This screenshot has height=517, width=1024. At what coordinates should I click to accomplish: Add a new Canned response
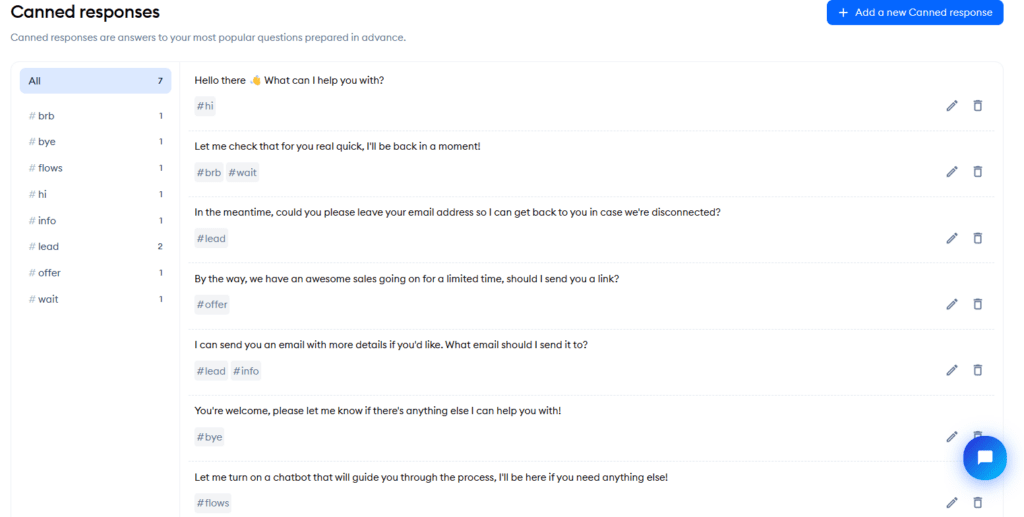pos(914,13)
